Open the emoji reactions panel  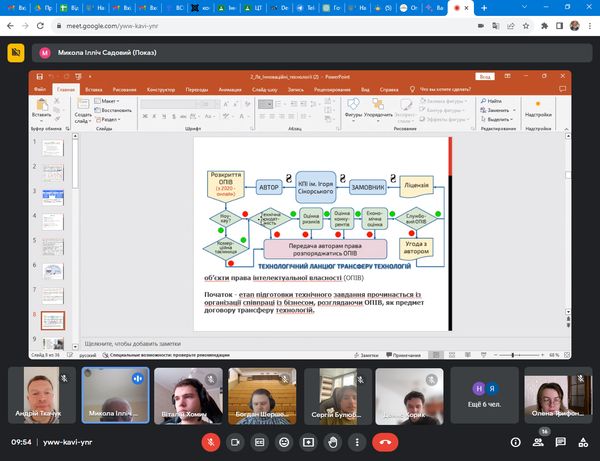pyautogui.click(x=284, y=441)
